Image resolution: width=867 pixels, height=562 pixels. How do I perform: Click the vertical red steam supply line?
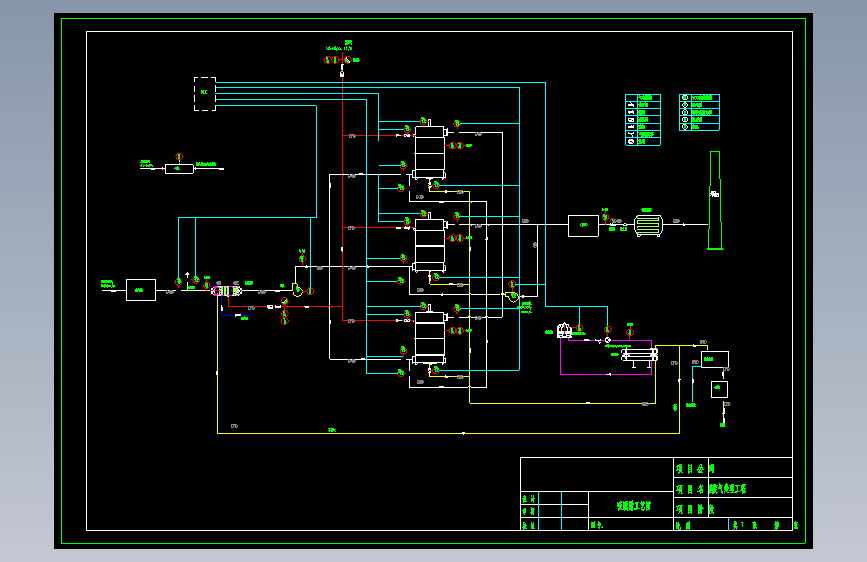tap(342, 194)
